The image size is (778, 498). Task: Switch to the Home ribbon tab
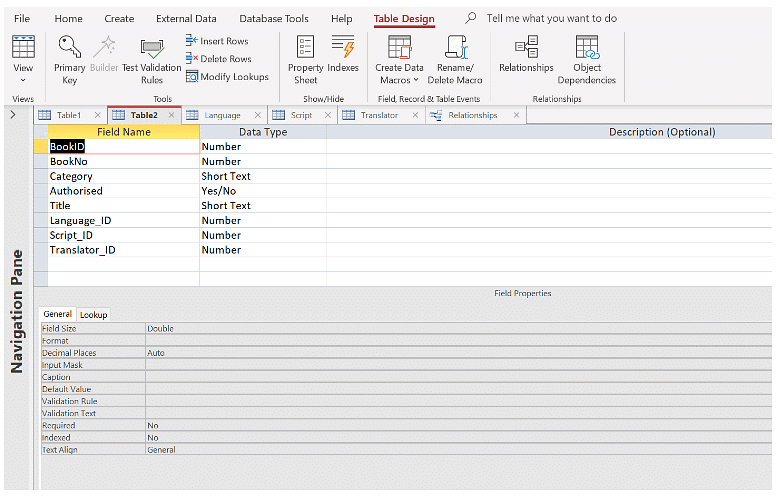(x=68, y=18)
